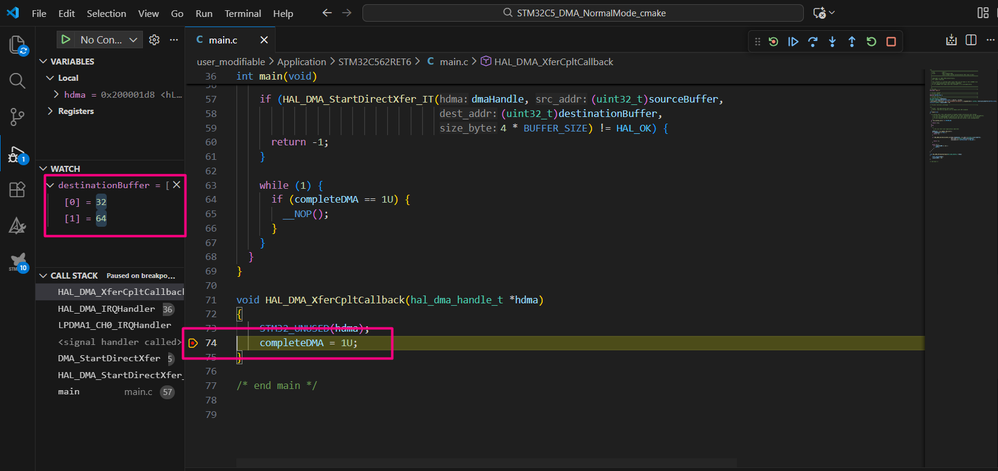
Task: Step over the current line
Action: coord(813,41)
